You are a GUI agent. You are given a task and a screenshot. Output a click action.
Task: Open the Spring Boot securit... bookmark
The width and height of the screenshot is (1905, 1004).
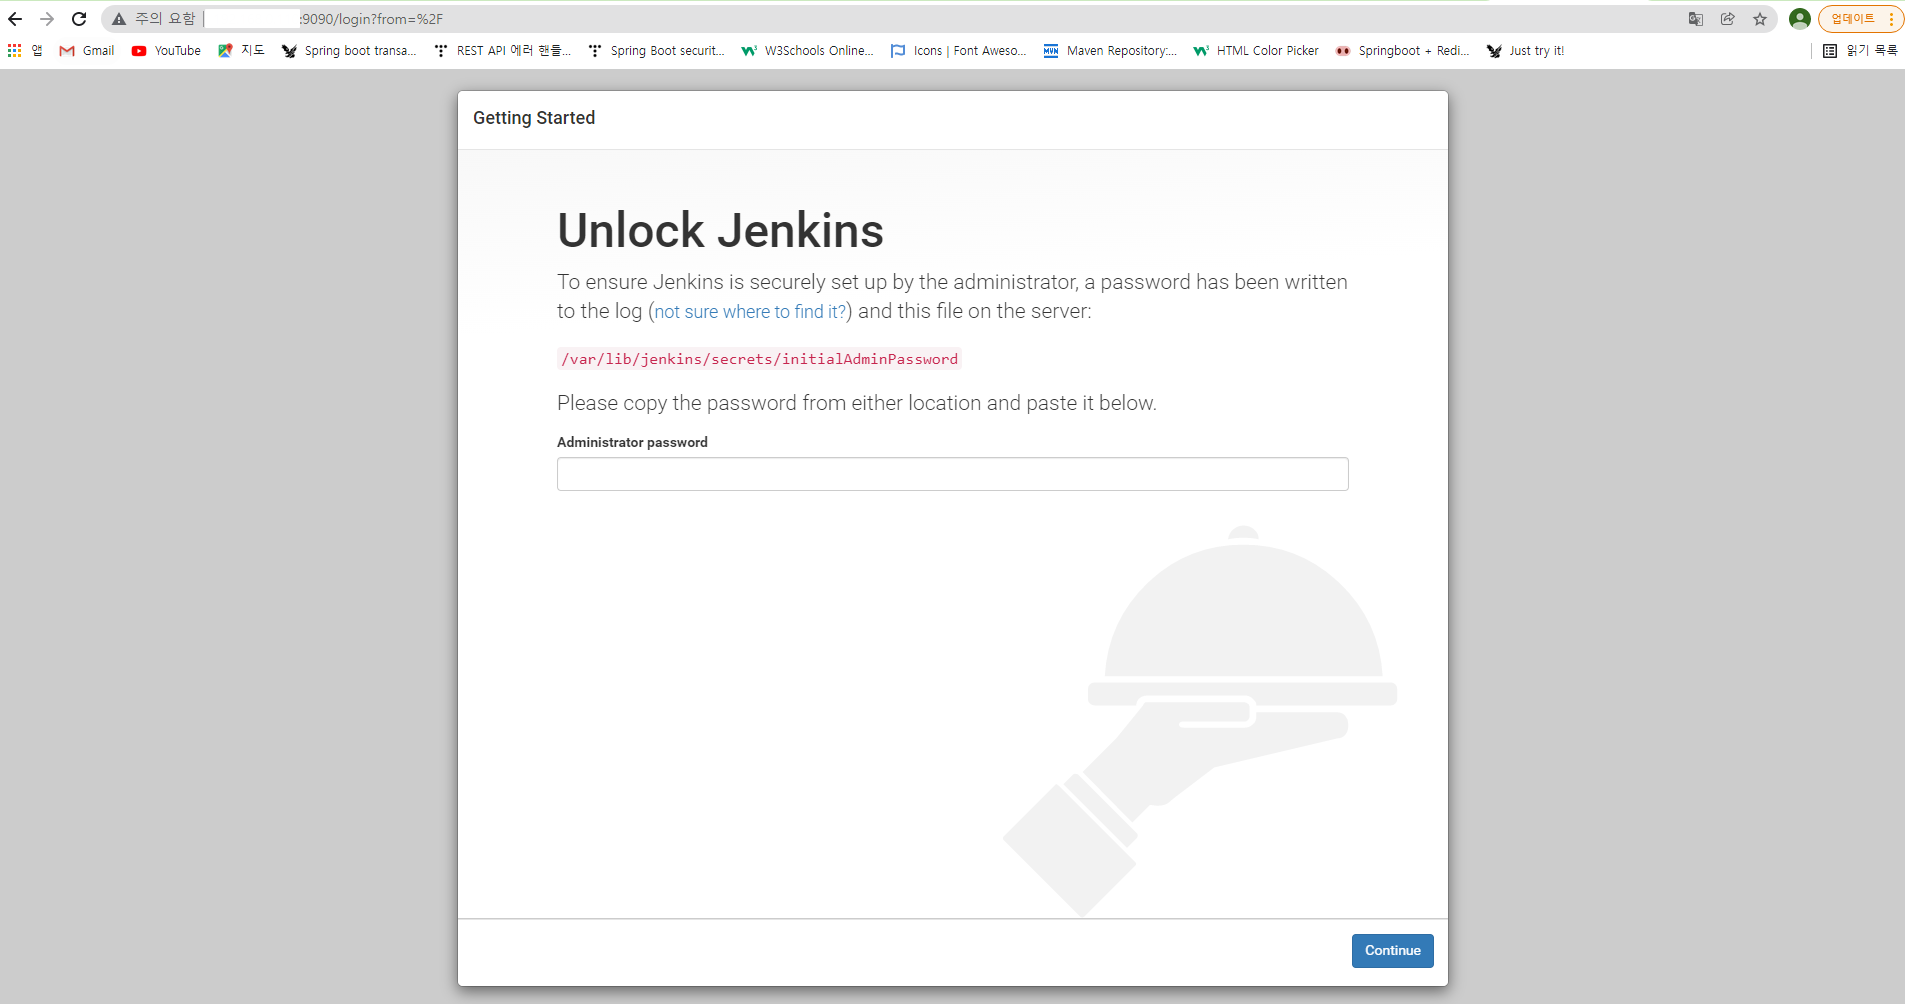point(656,51)
